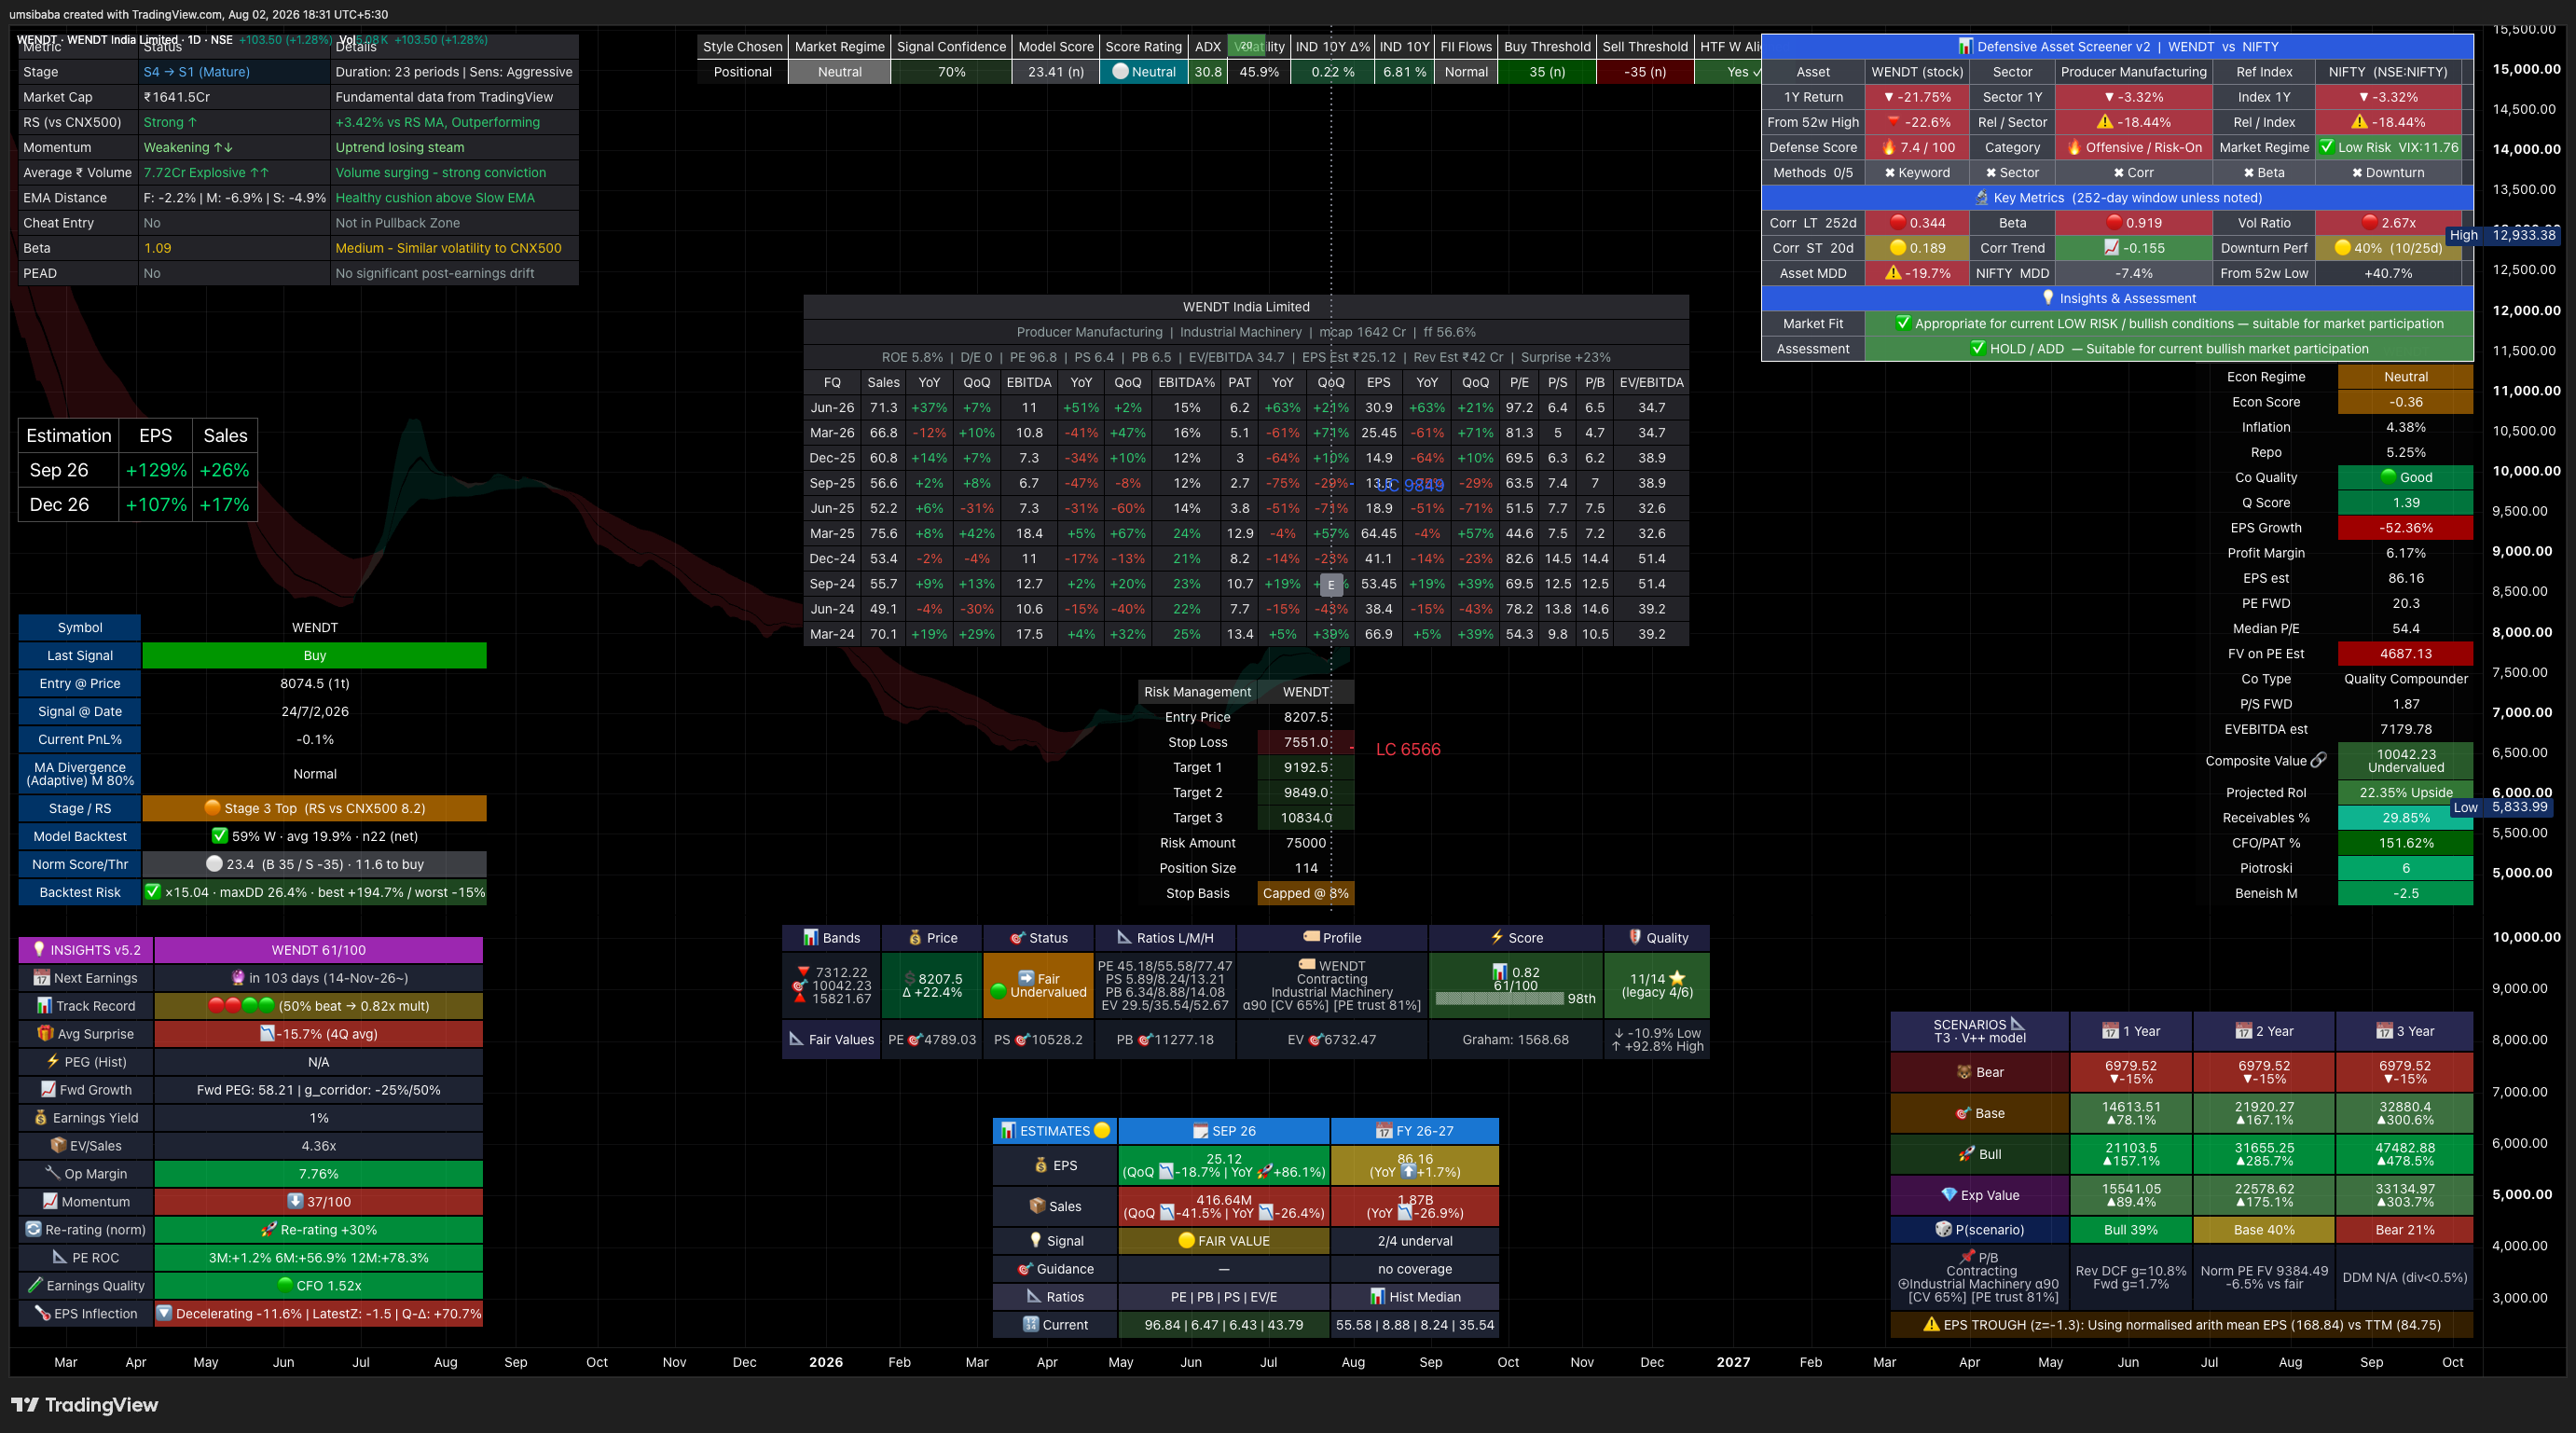Click the green Buy last-signal cell
The image size is (2576, 1433).
point(315,655)
